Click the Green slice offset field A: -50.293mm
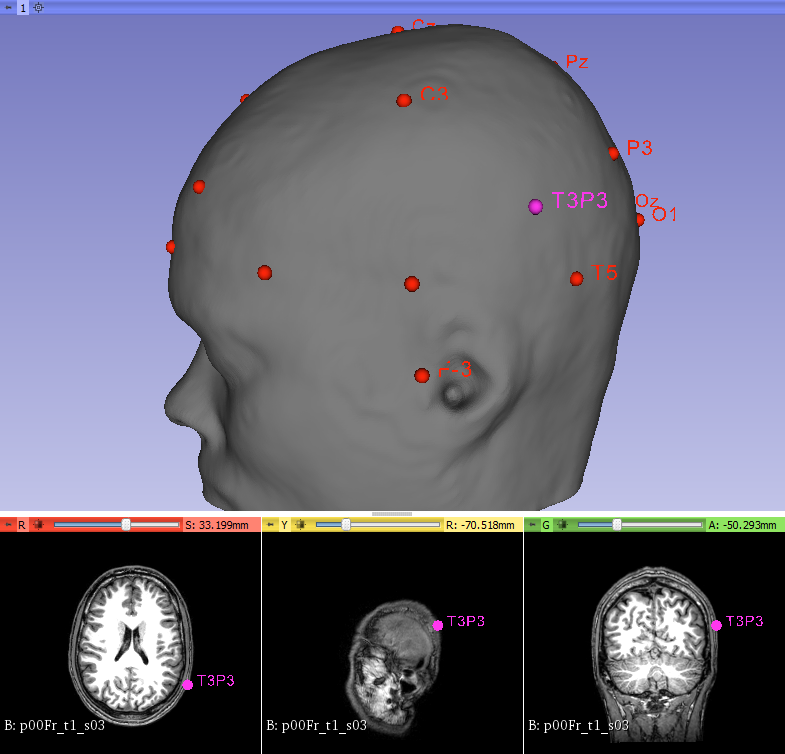The width and height of the screenshot is (785, 754). [x=744, y=524]
